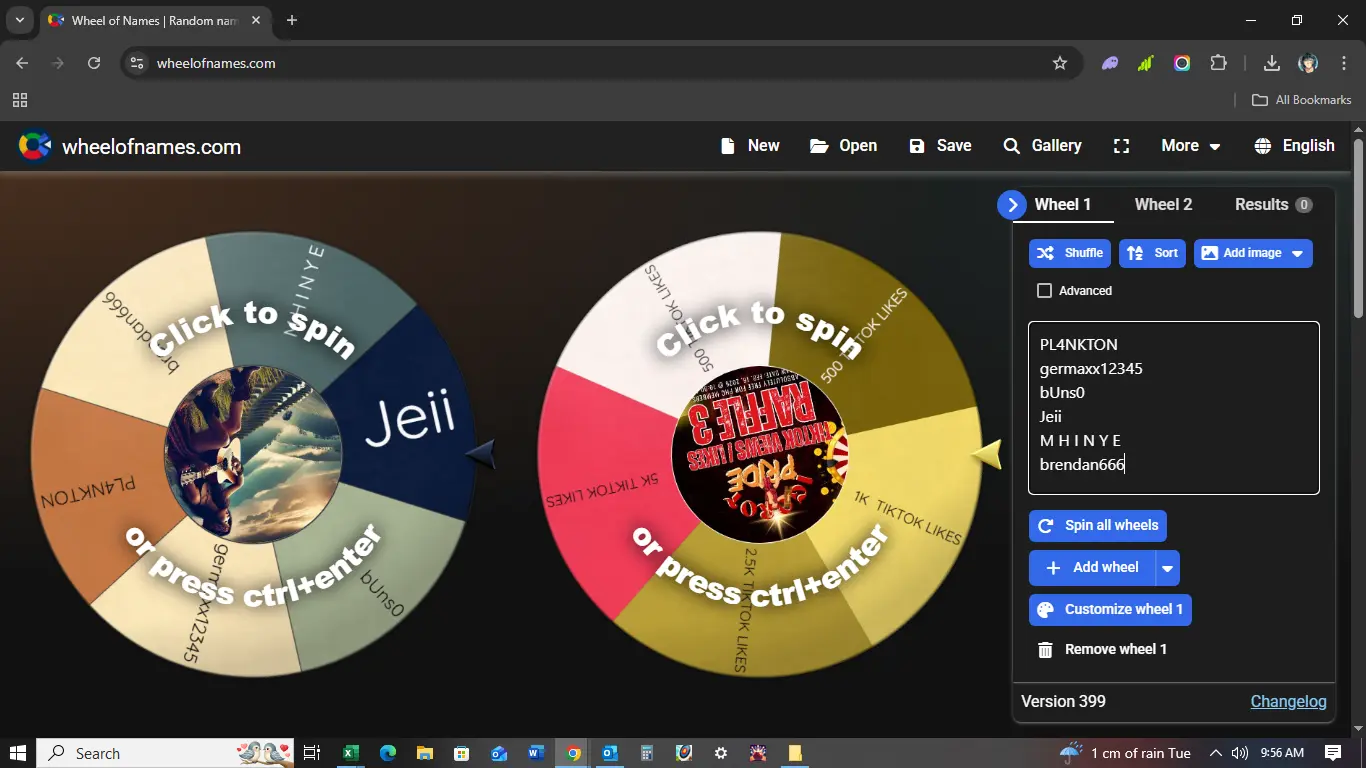Click the purple ghost extension icon
Screen dimensions: 1366x768
(x=1110, y=63)
